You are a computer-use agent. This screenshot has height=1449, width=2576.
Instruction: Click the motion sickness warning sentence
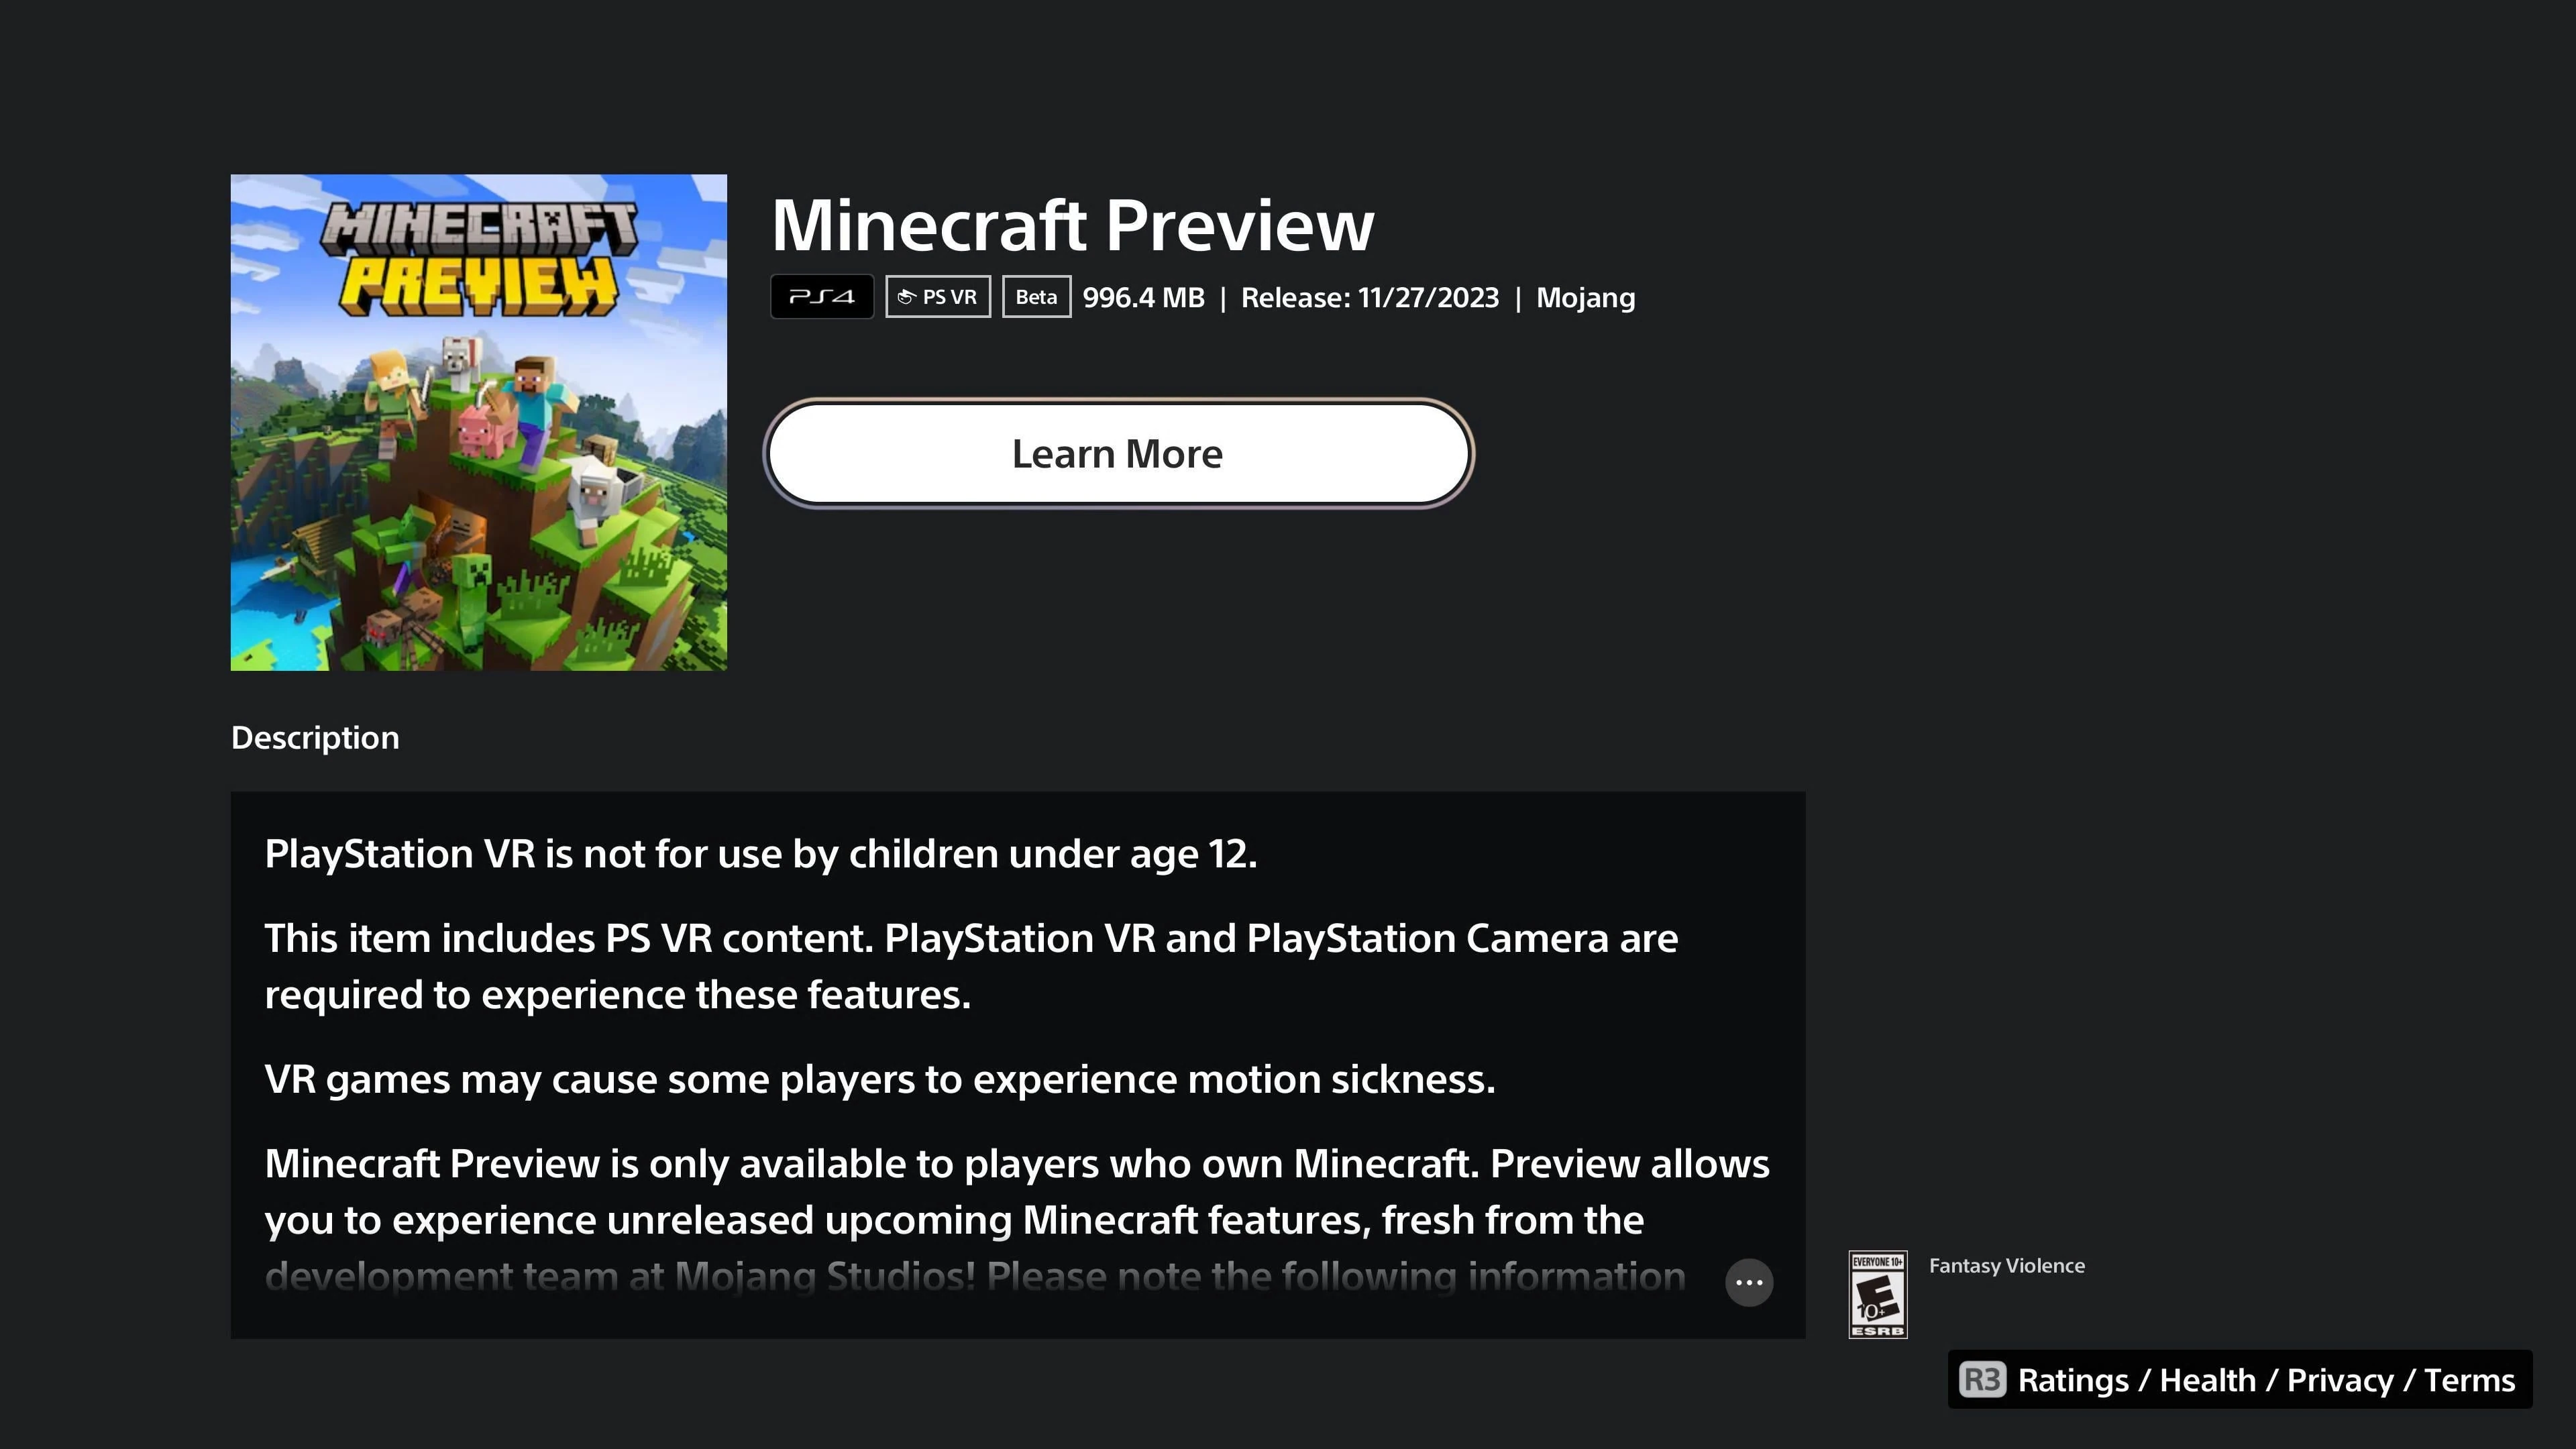coord(879,1080)
